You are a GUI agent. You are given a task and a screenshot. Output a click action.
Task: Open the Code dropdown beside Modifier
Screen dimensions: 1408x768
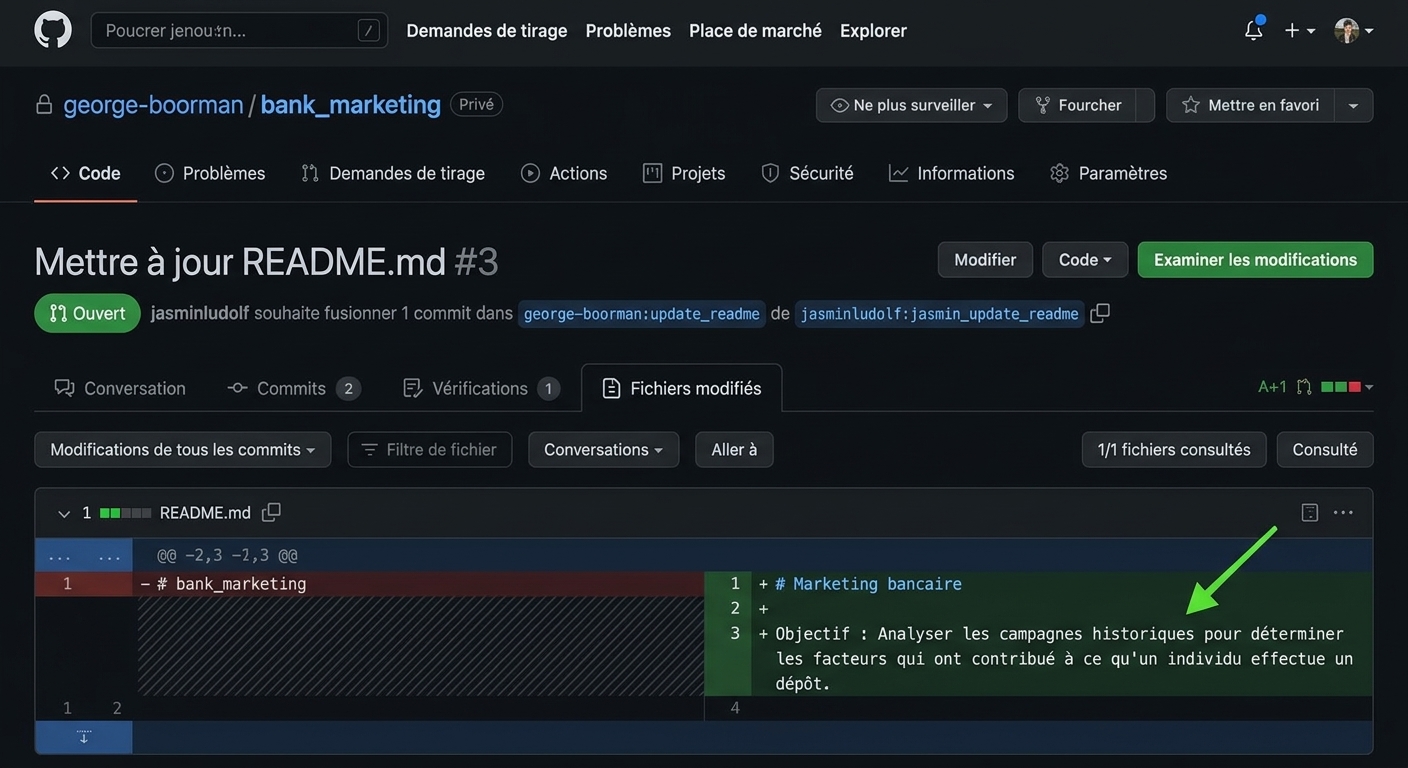[x=1085, y=260]
